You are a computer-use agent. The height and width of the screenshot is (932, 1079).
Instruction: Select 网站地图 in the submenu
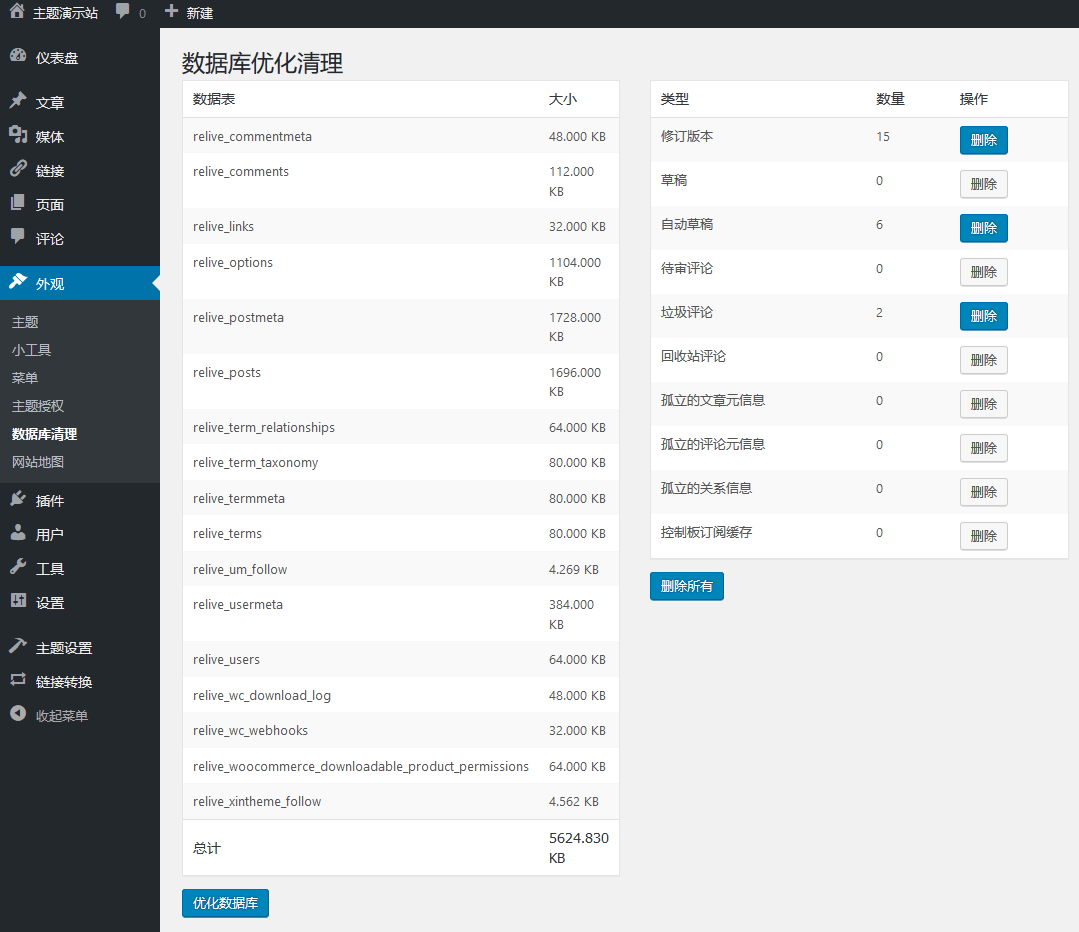click(38, 462)
